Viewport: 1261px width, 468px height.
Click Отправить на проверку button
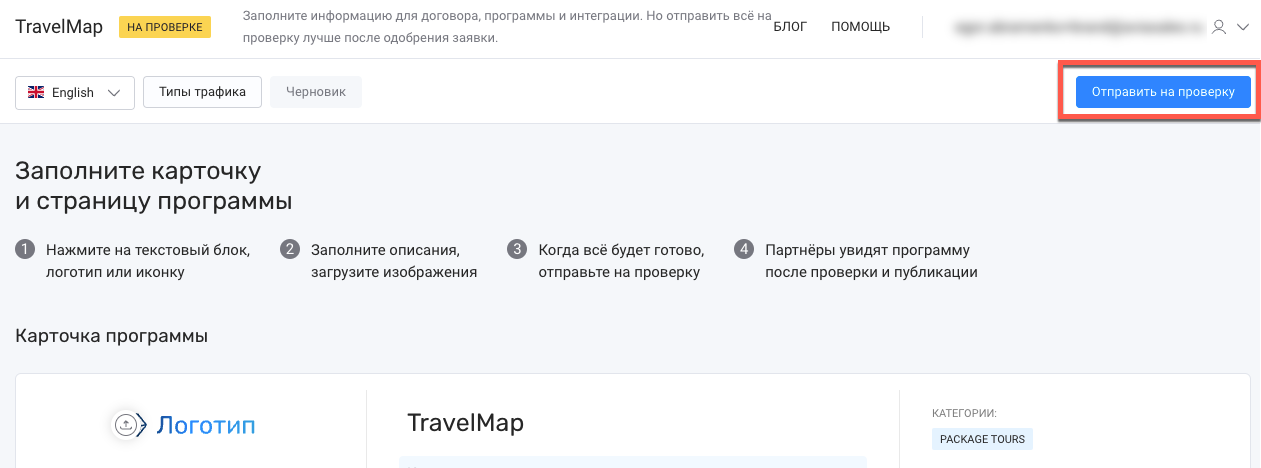tap(1163, 91)
